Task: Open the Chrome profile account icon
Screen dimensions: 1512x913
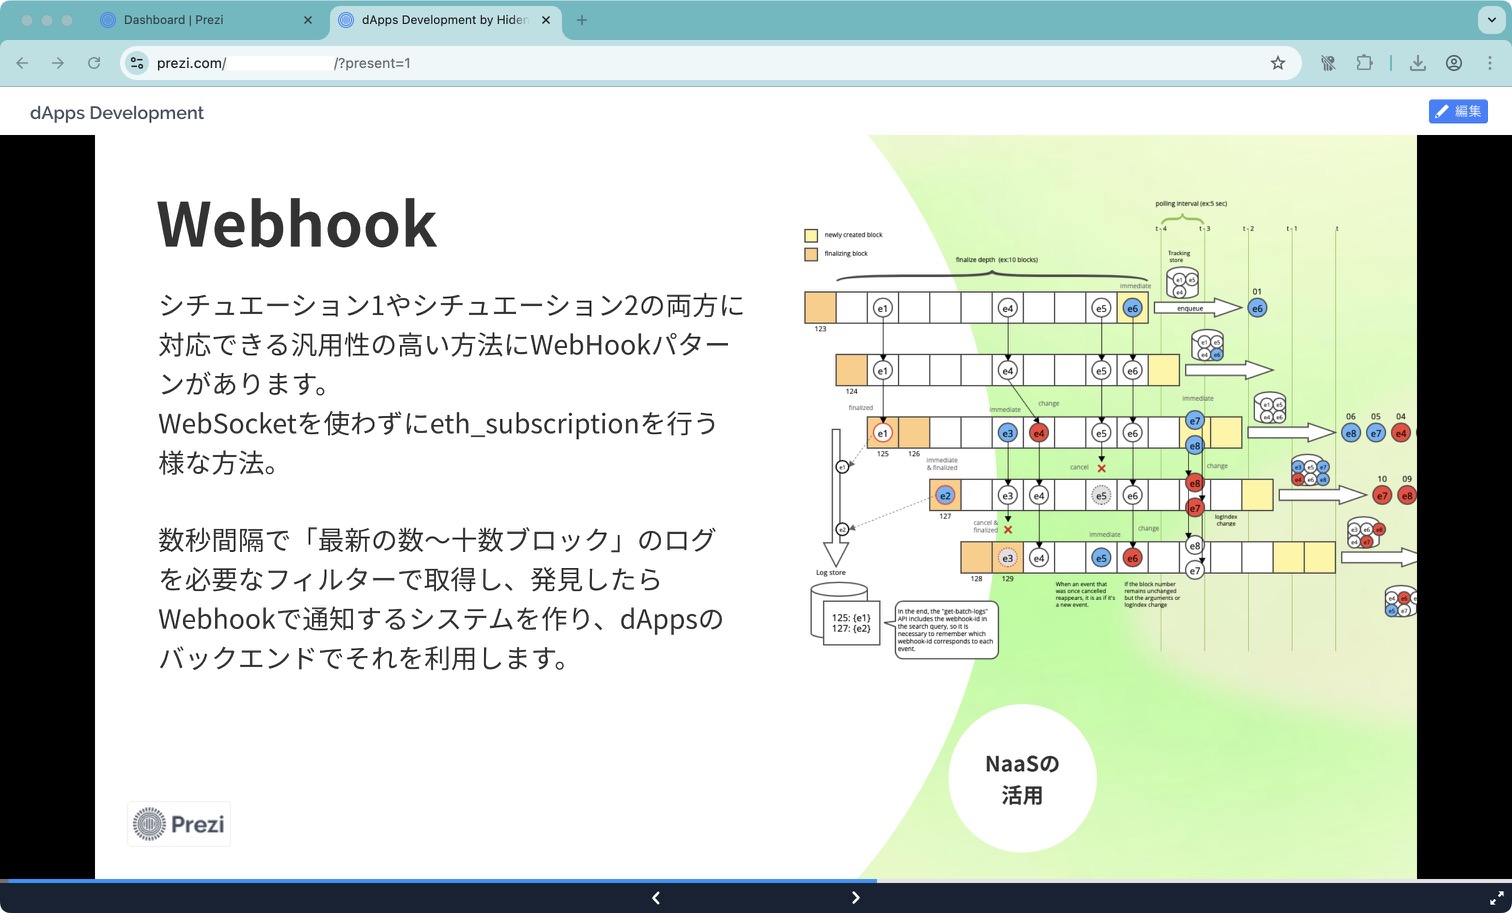Action: (x=1454, y=62)
